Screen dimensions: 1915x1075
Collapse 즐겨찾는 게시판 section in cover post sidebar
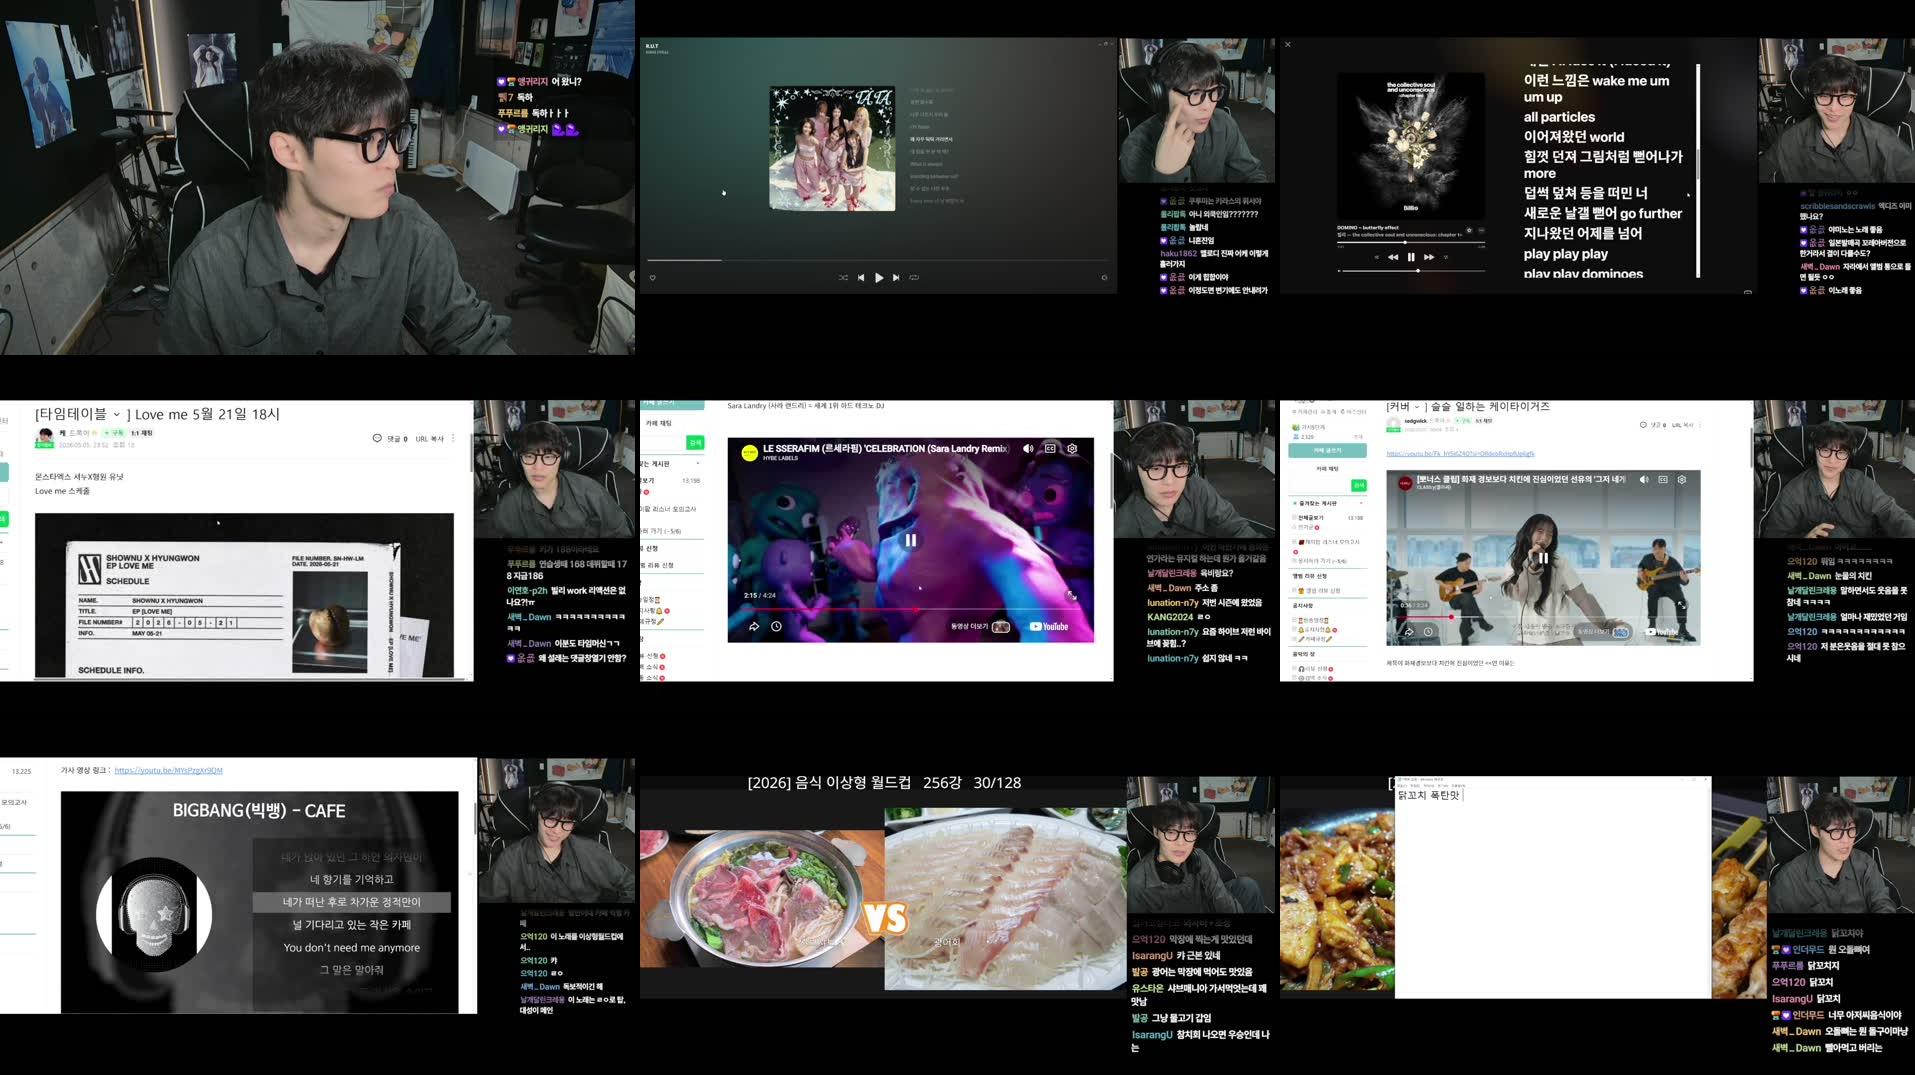[1362, 503]
